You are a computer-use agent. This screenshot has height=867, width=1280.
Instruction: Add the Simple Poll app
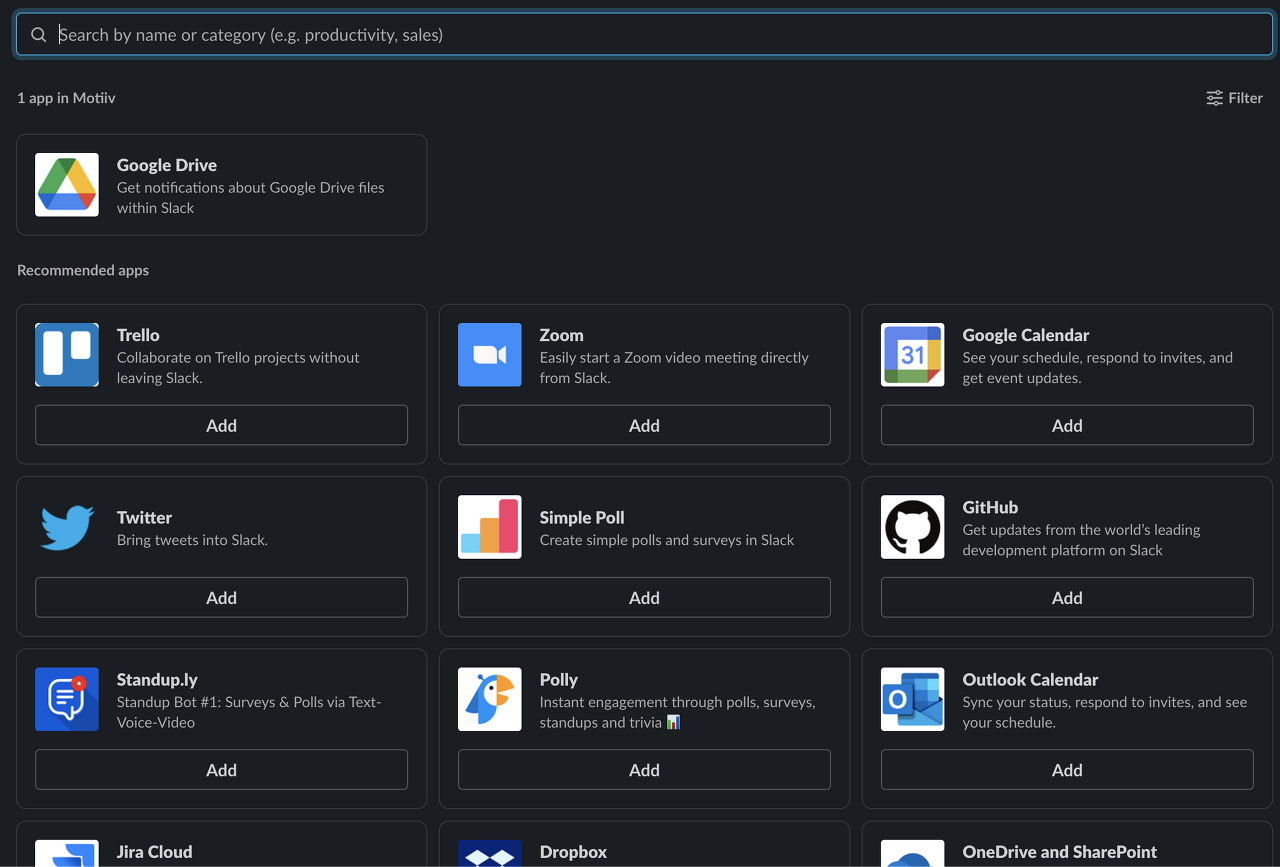[644, 597]
